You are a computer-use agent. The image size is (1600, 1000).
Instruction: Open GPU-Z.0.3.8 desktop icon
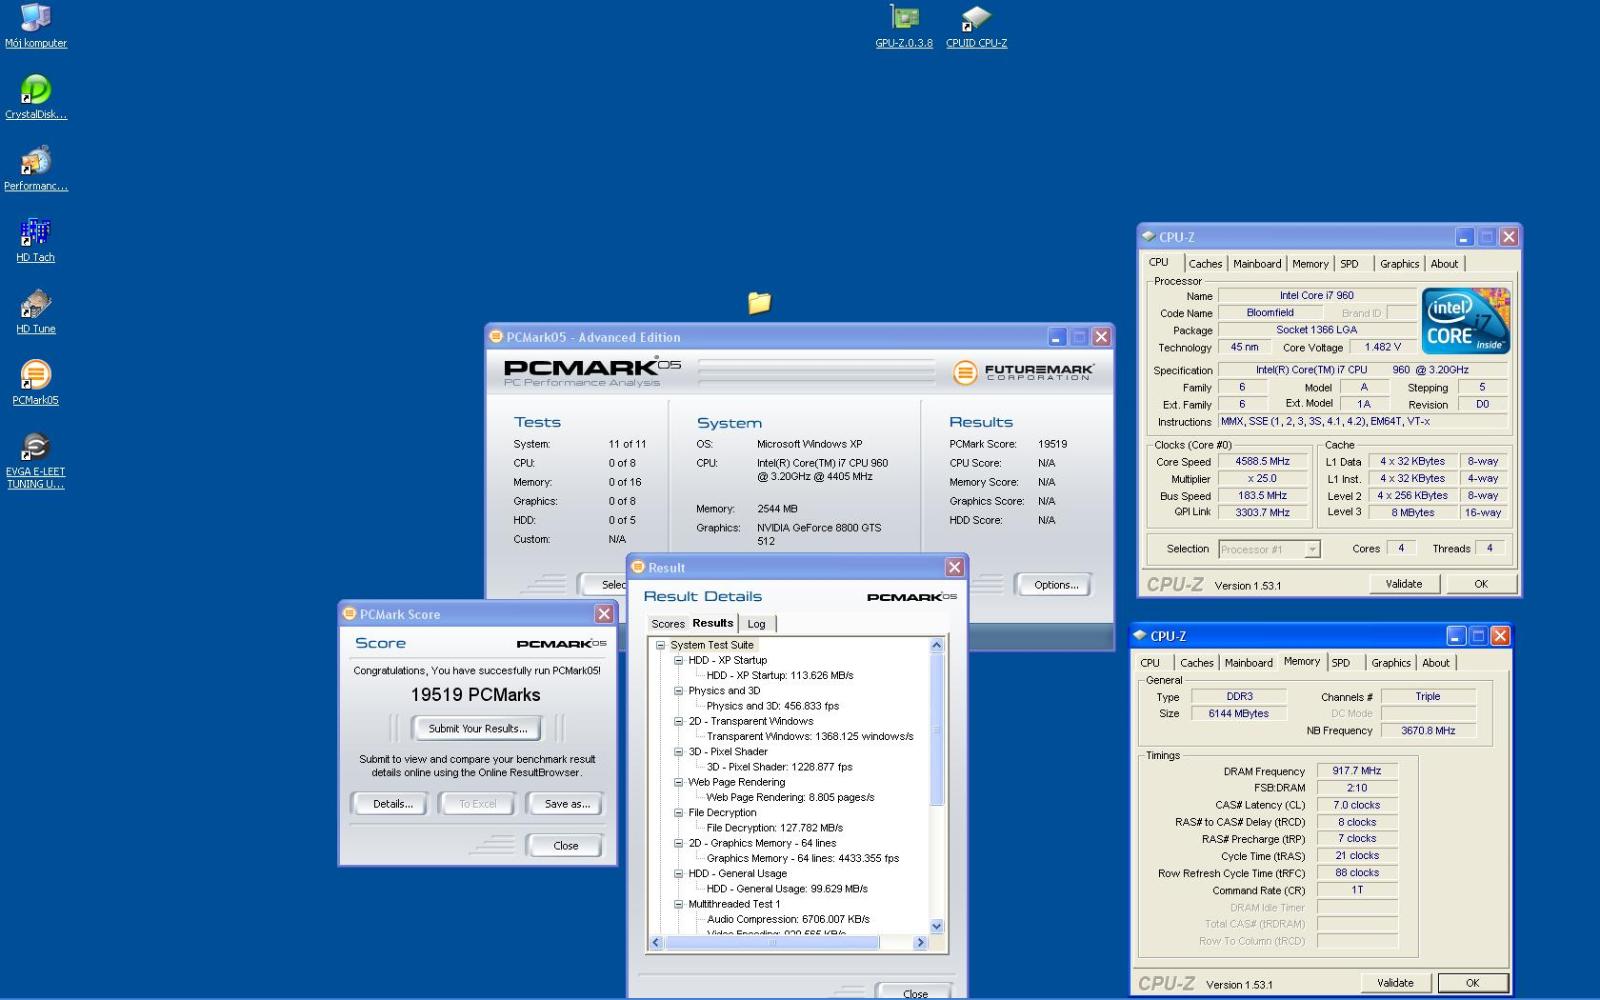pos(904,26)
